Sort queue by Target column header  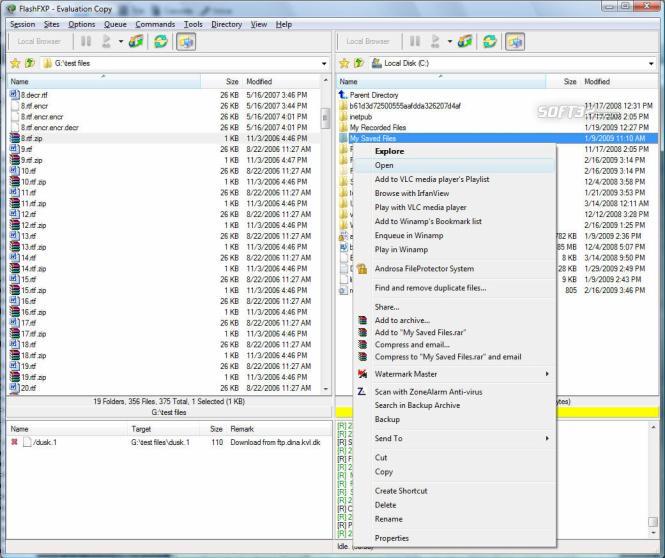(163, 429)
